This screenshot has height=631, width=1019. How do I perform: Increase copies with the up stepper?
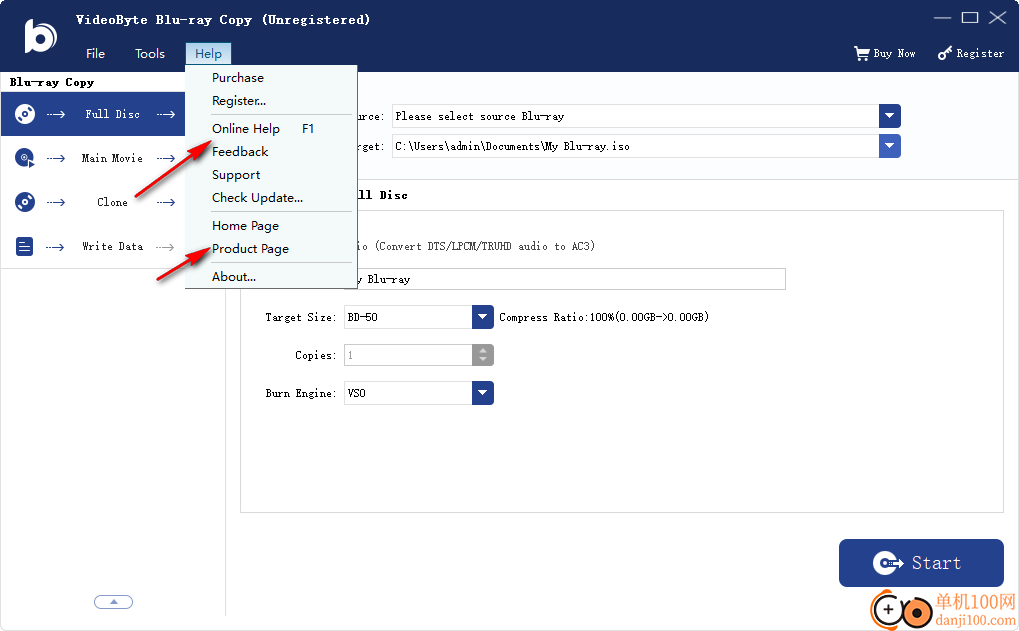483,350
